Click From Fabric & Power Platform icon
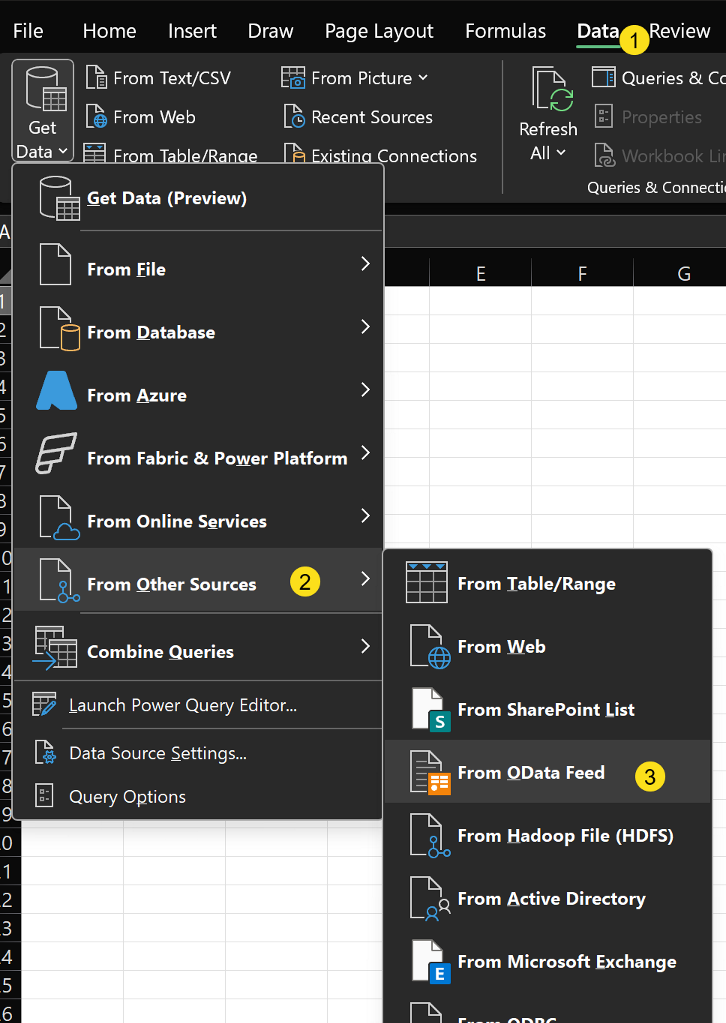This screenshot has height=1023, width=726. (55, 453)
